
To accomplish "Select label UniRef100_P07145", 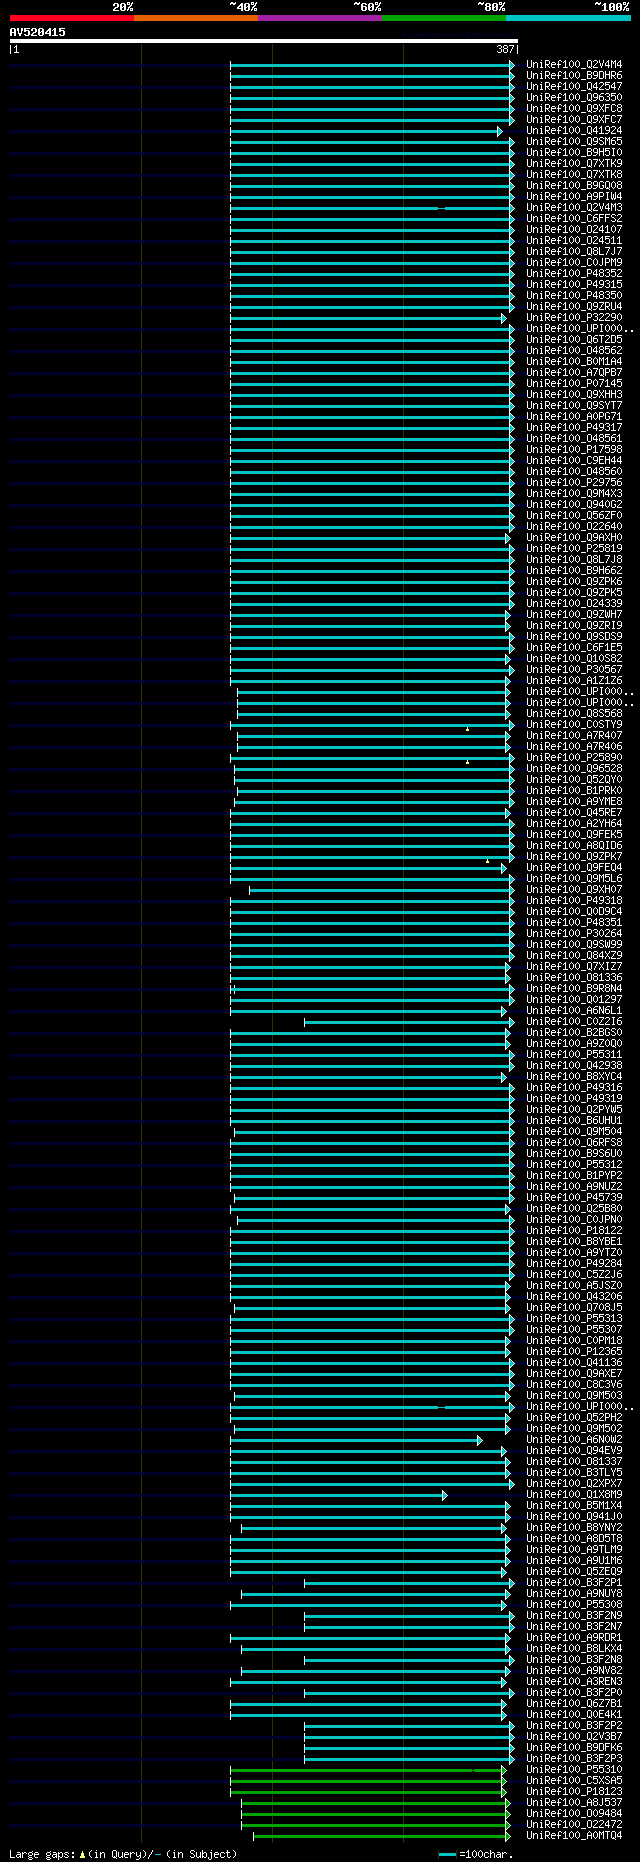I will click(574, 383).
